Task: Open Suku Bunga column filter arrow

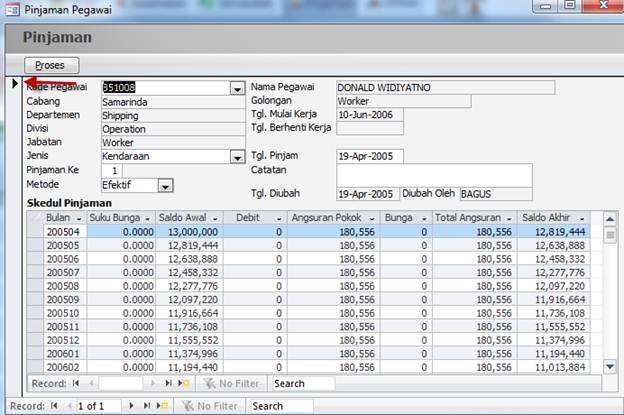Action: 148,218
